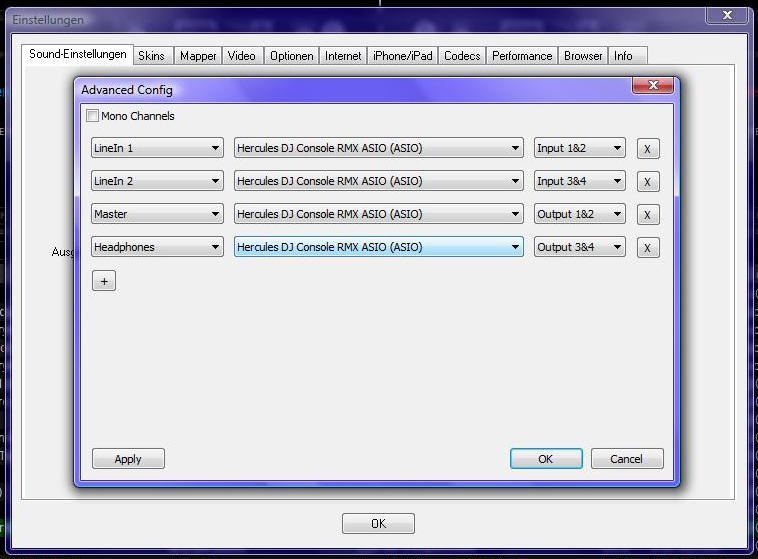Switch to the Optionen tab
758x559 pixels.
tap(292, 56)
